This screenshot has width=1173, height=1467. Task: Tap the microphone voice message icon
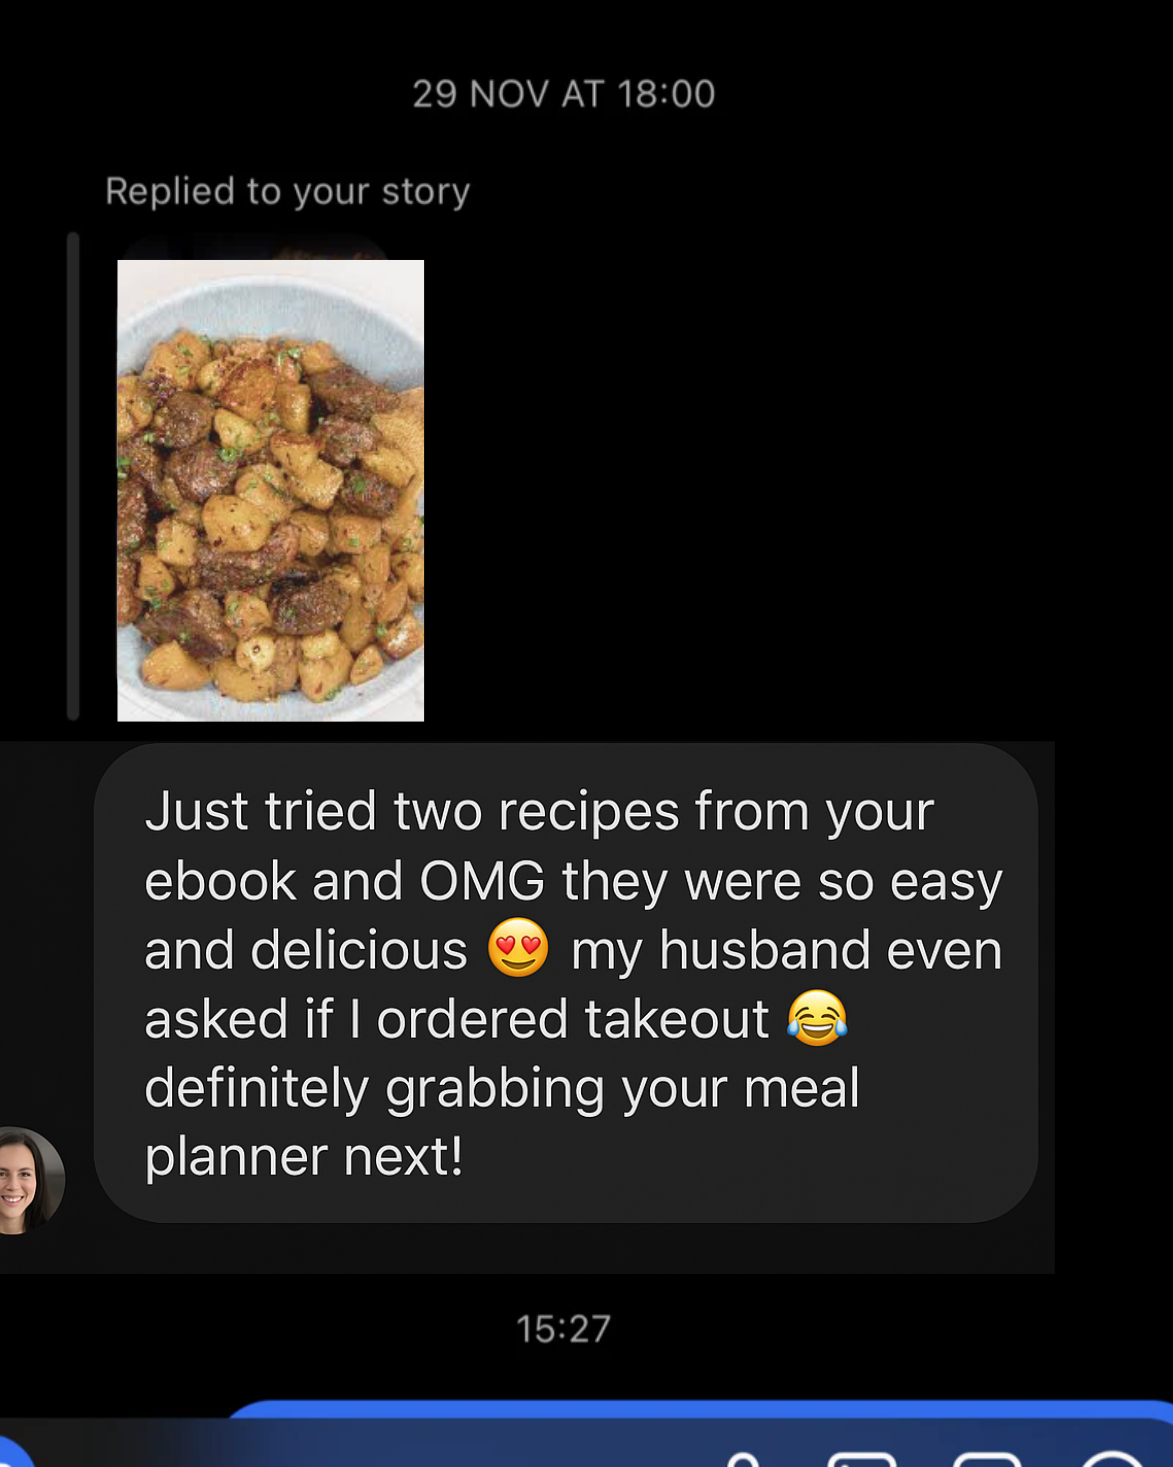[743, 1459]
